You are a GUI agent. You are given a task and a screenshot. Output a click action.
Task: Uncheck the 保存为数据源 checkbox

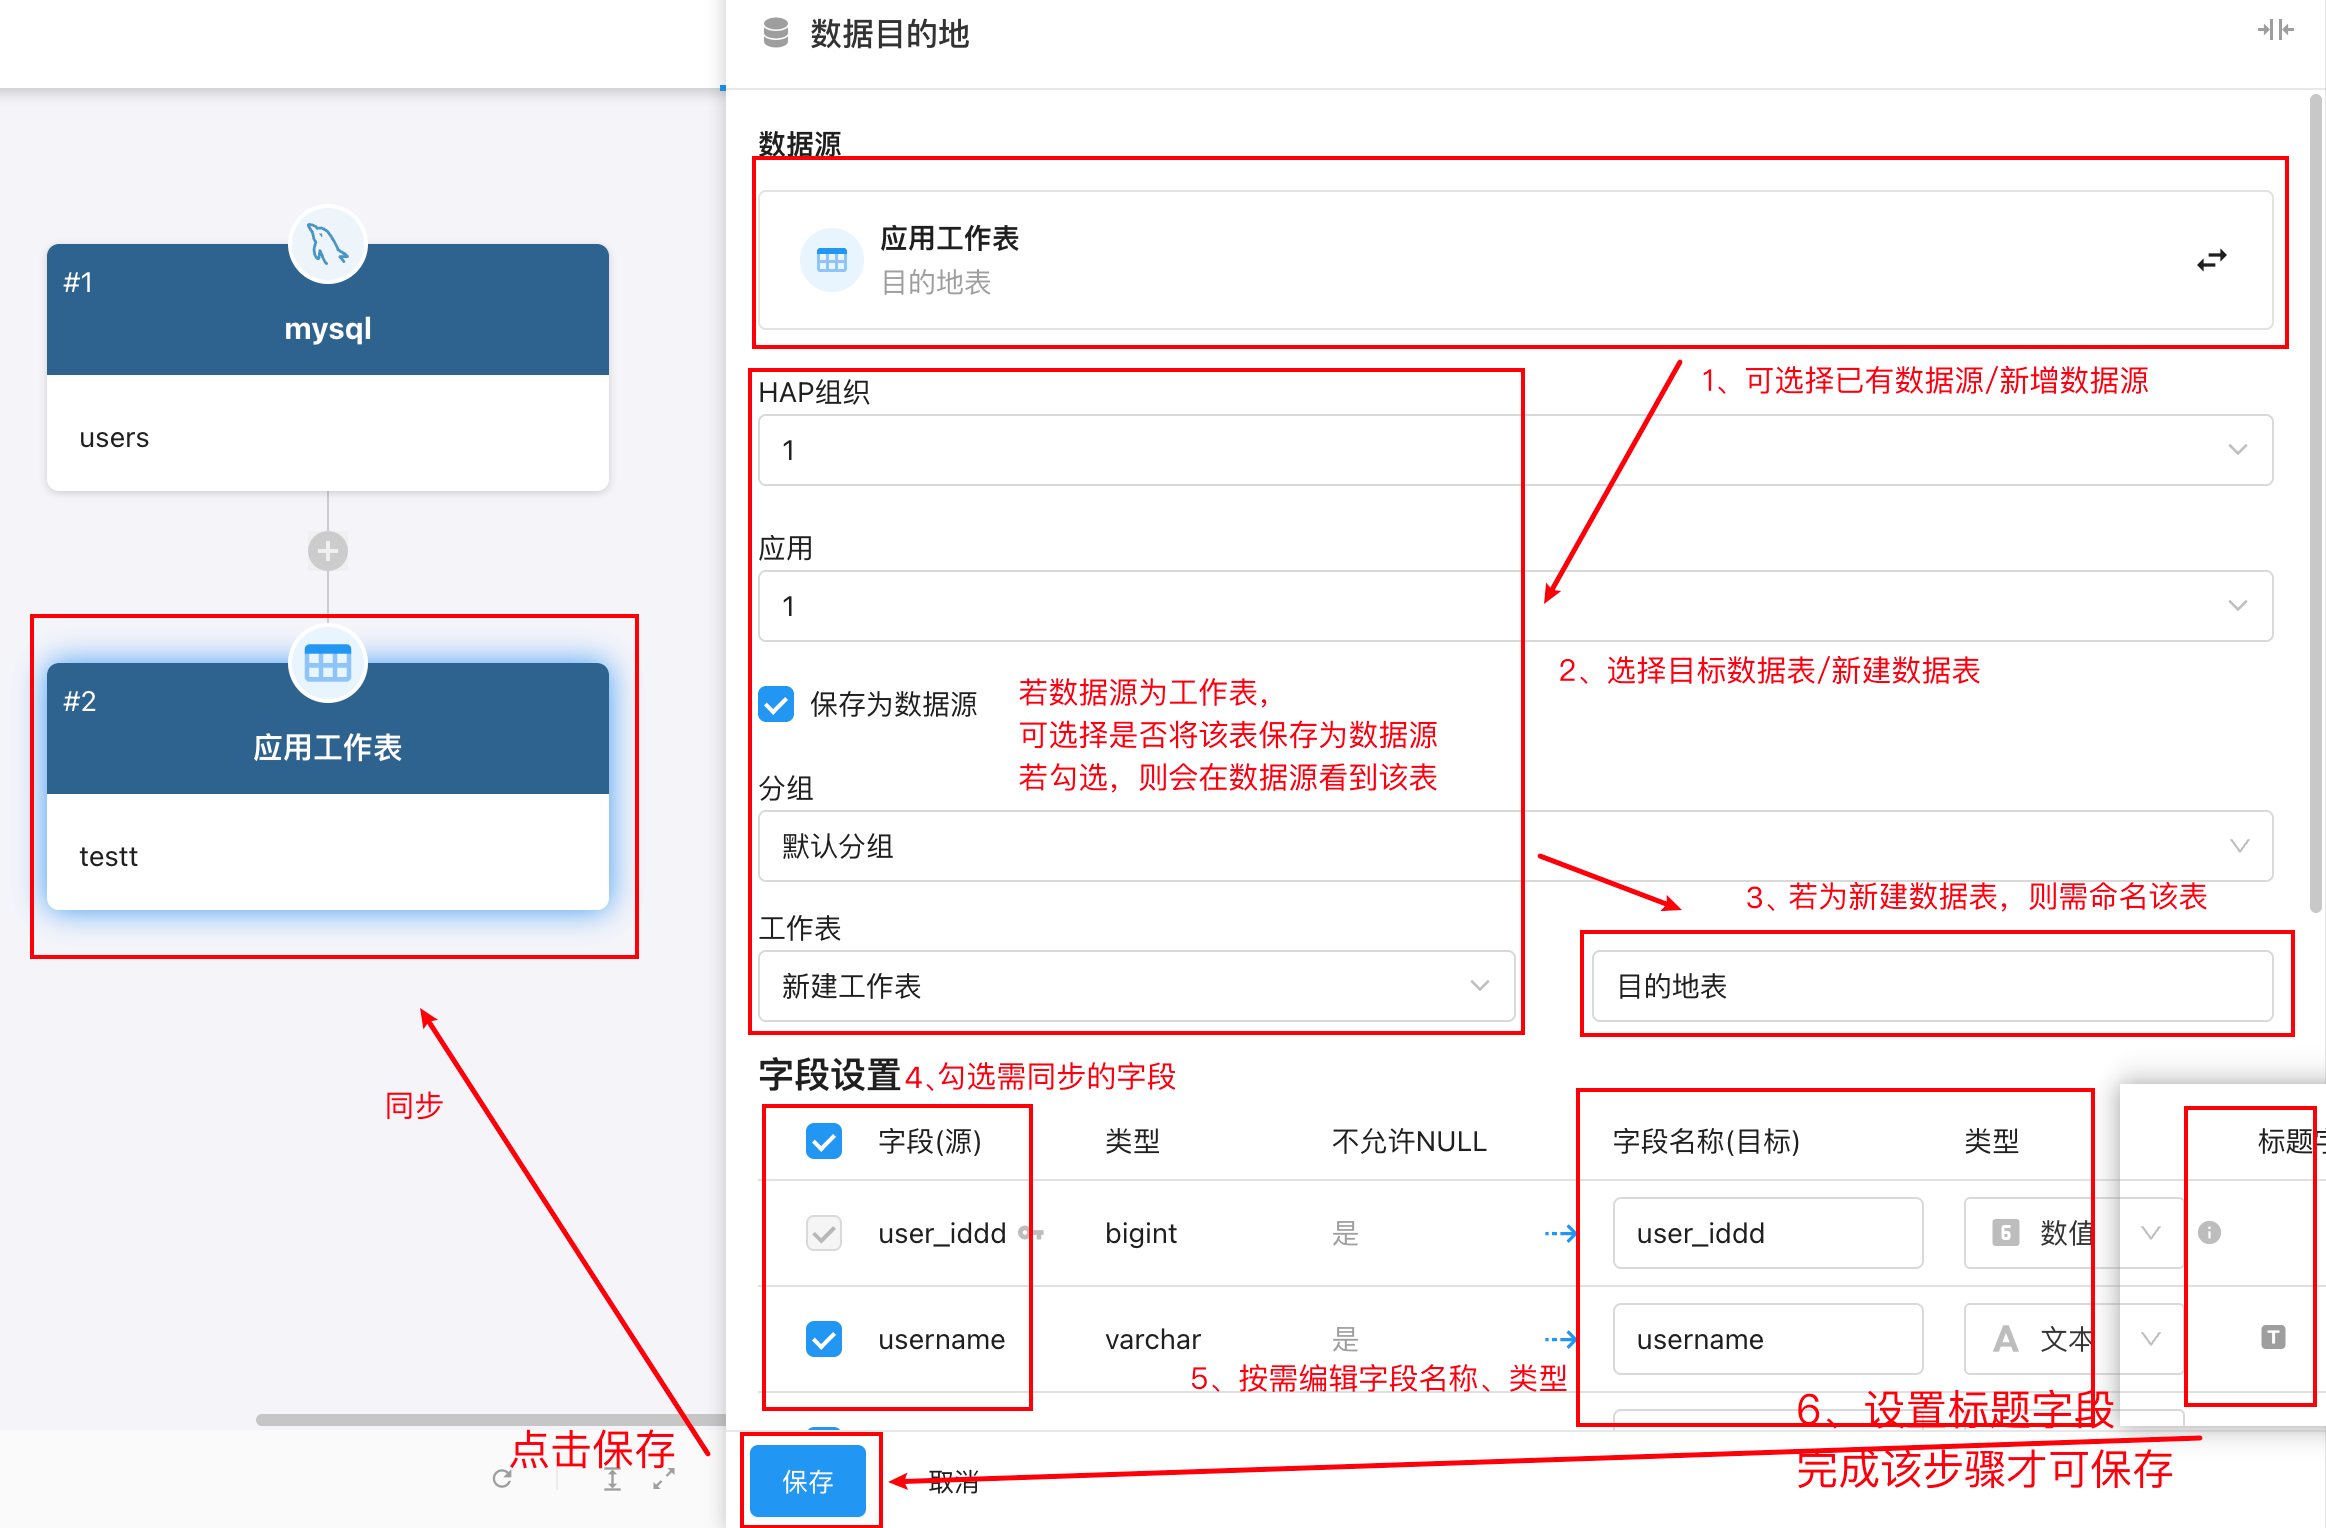(x=776, y=704)
